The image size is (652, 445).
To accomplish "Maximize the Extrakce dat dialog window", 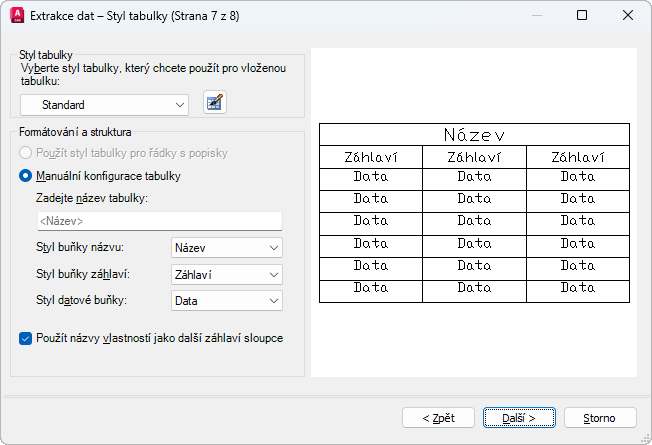I will tap(582, 15).
